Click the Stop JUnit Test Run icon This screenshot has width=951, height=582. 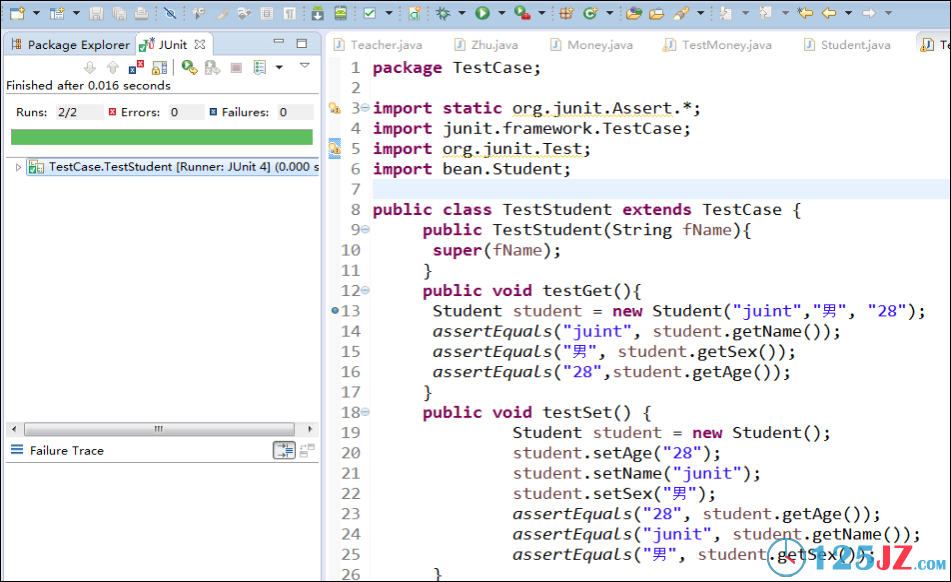tap(237, 67)
